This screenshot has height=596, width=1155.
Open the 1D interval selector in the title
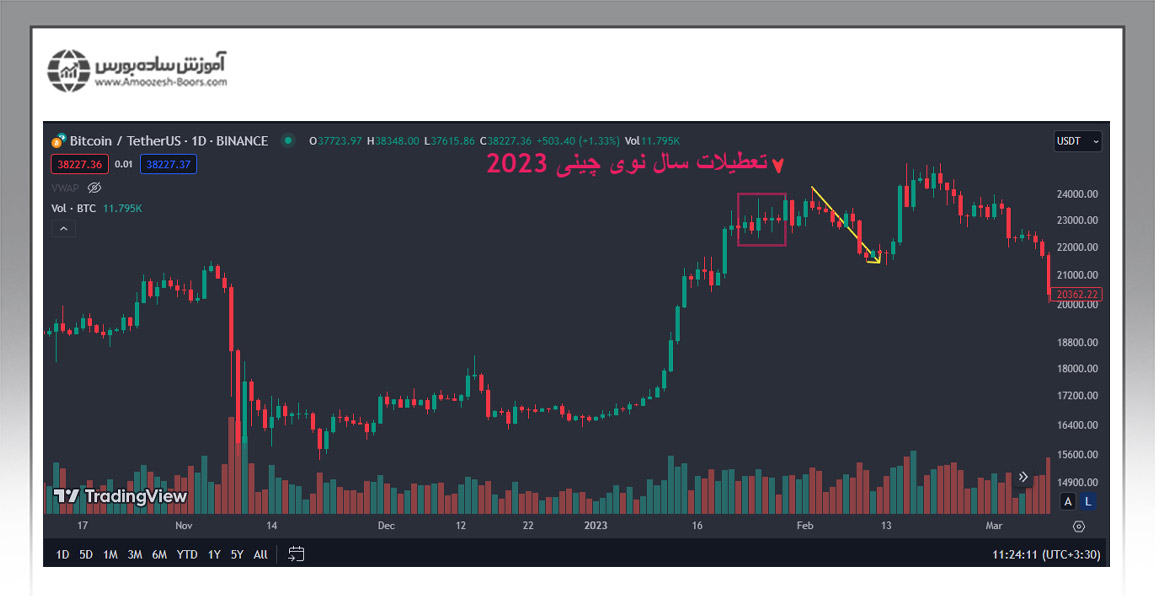(200, 141)
